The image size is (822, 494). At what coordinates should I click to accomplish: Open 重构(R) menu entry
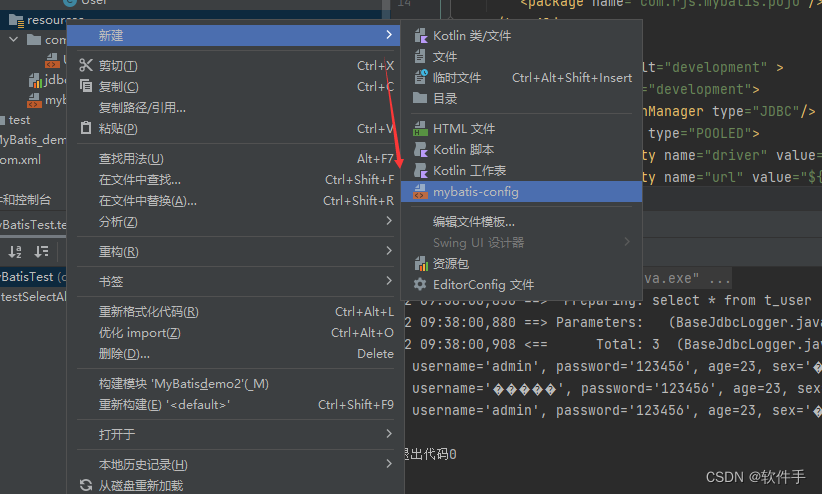coord(236,251)
